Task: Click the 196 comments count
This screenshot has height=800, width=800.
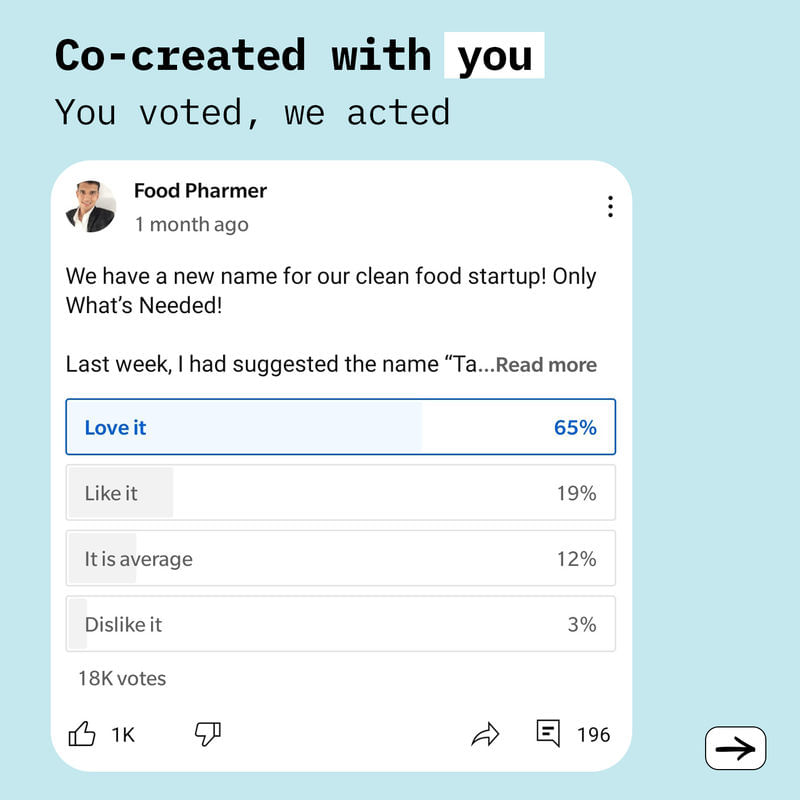Action: 593,735
